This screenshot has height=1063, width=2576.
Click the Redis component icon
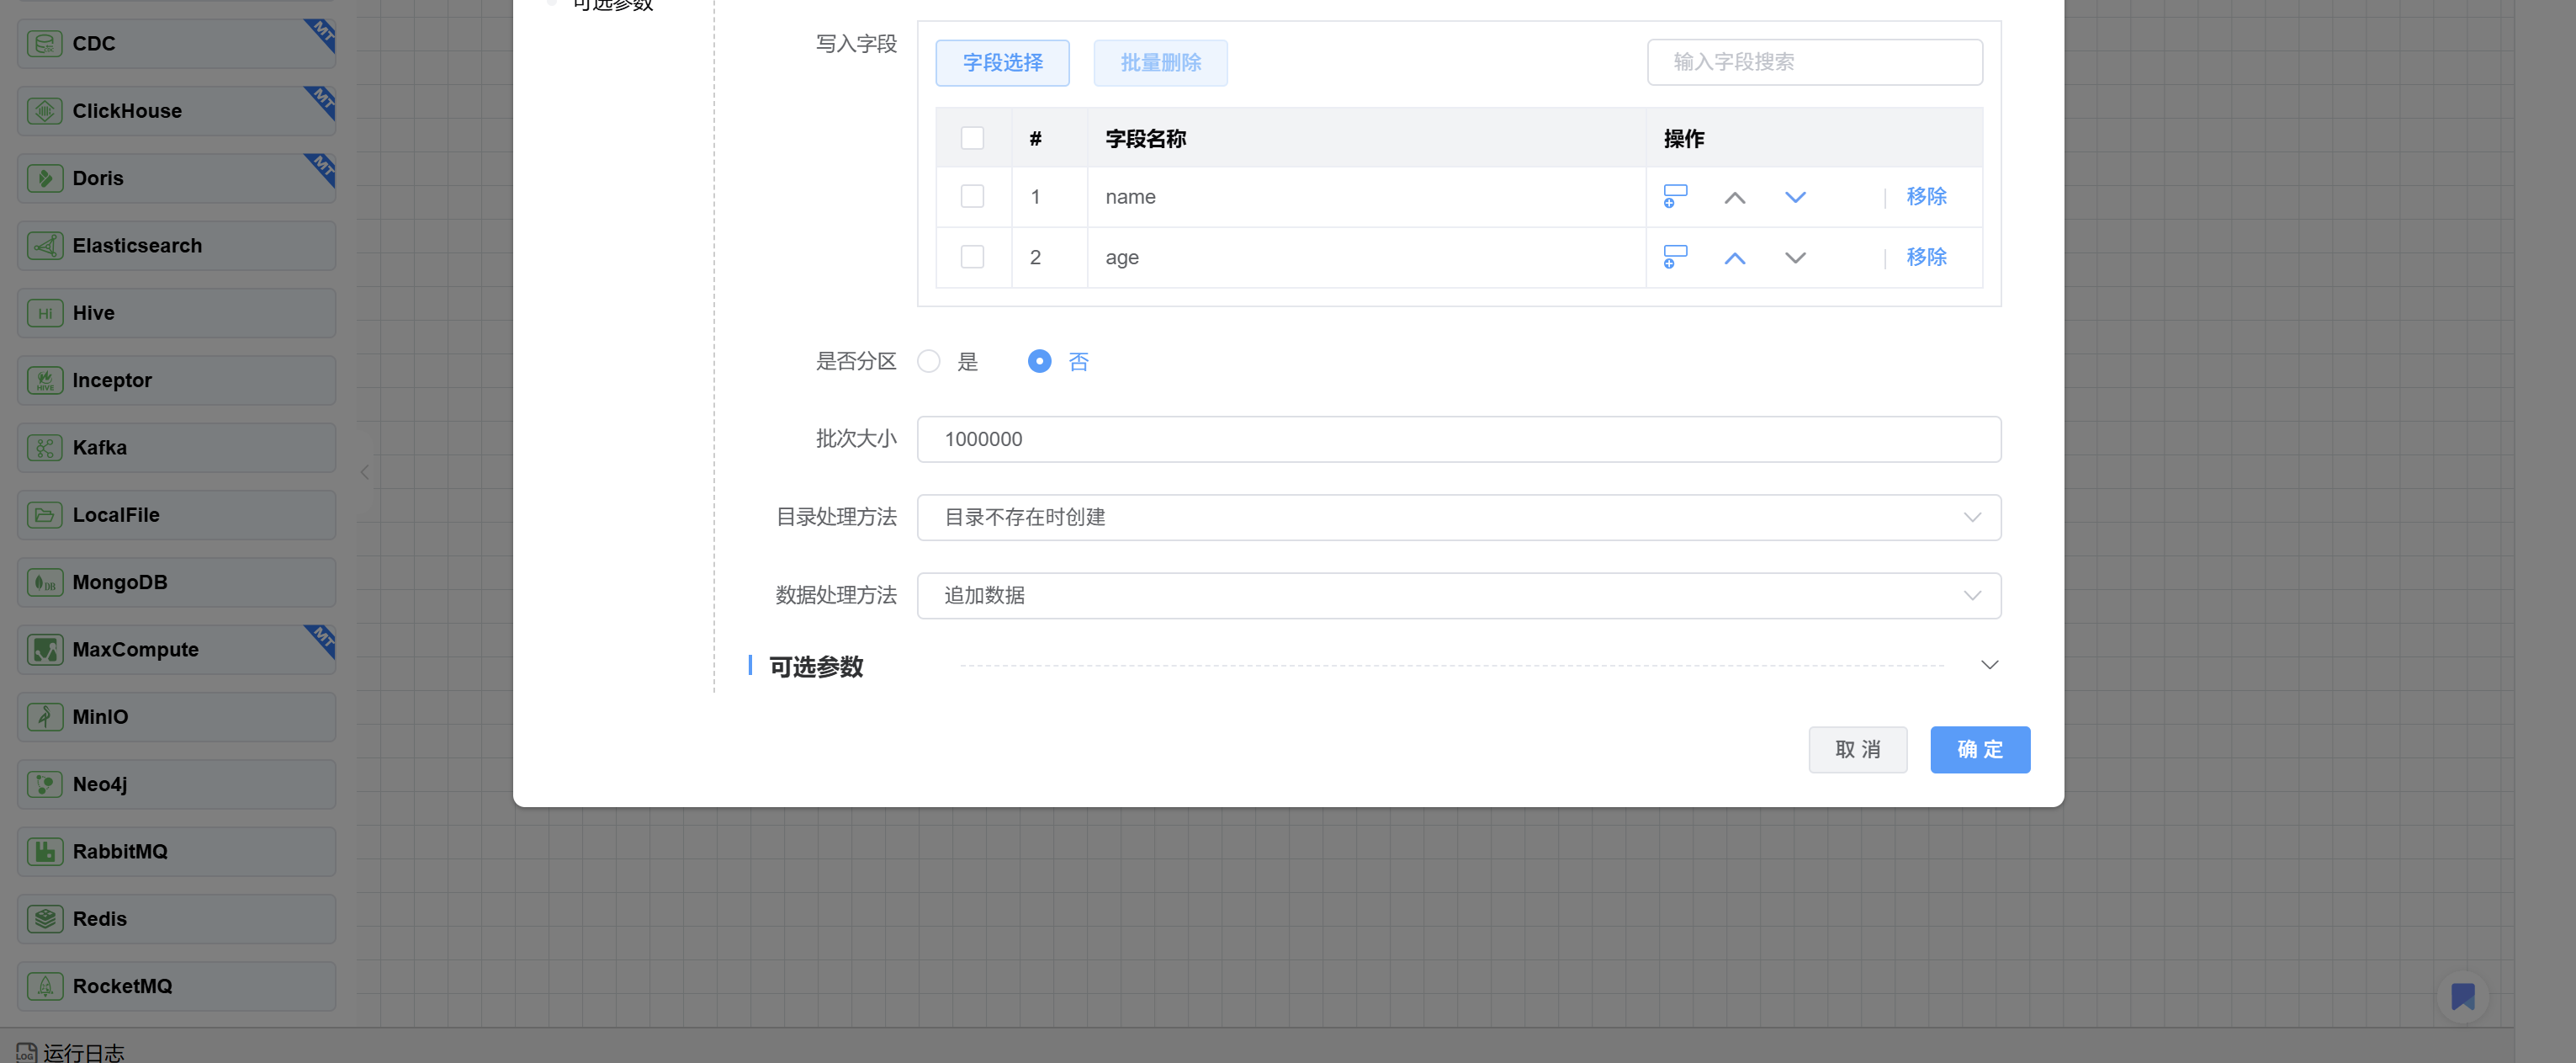(45, 919)
